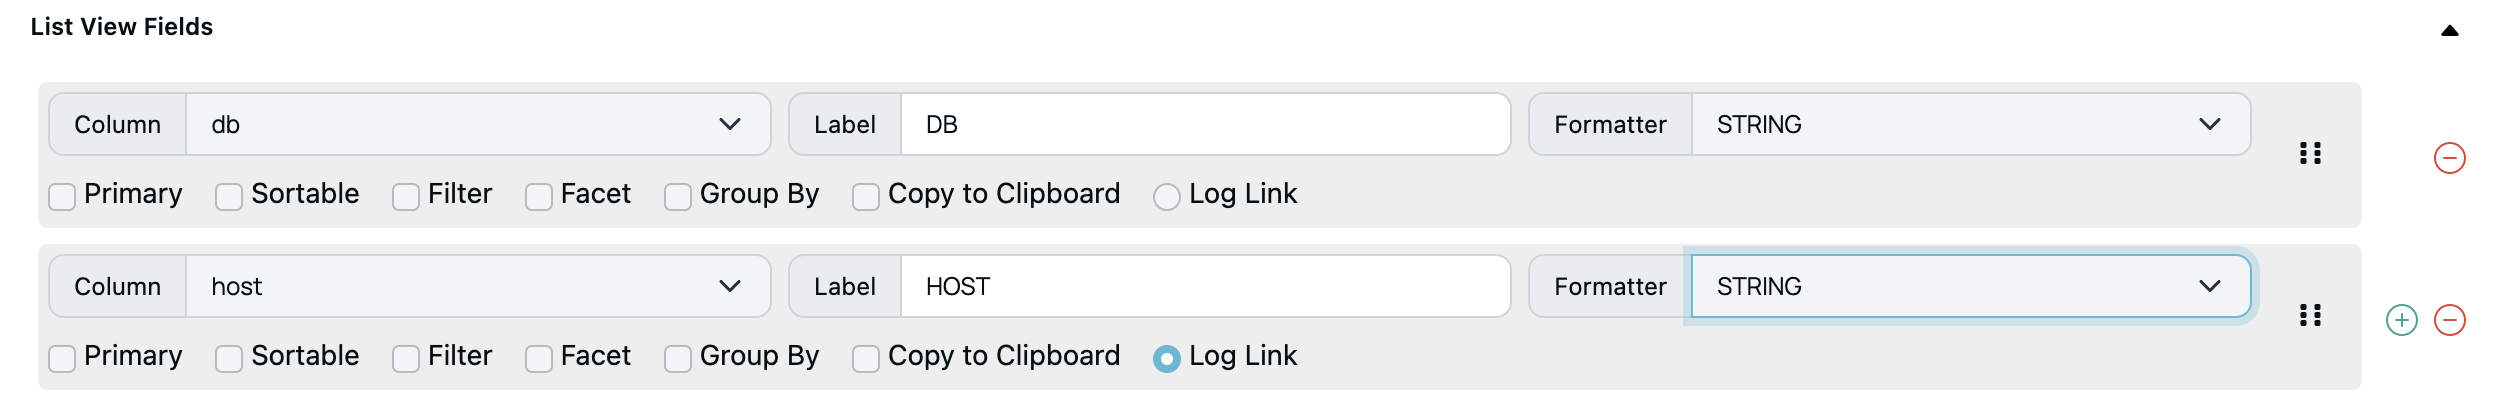Screen dimensions: 2498x408
Task: Collapse the List View Fields section
Action: point(2449,30)
